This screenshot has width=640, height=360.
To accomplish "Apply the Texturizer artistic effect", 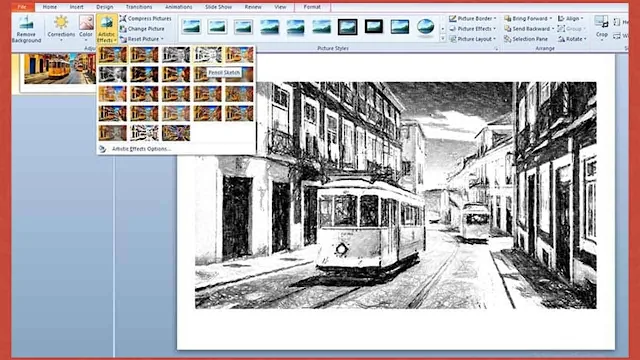I will pos(144,113).
